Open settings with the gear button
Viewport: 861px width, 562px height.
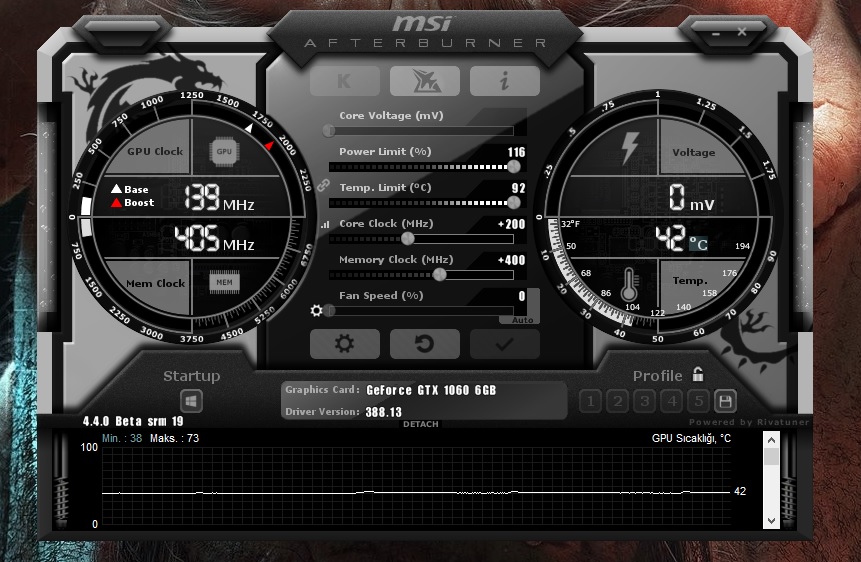[x=344, y=344]
